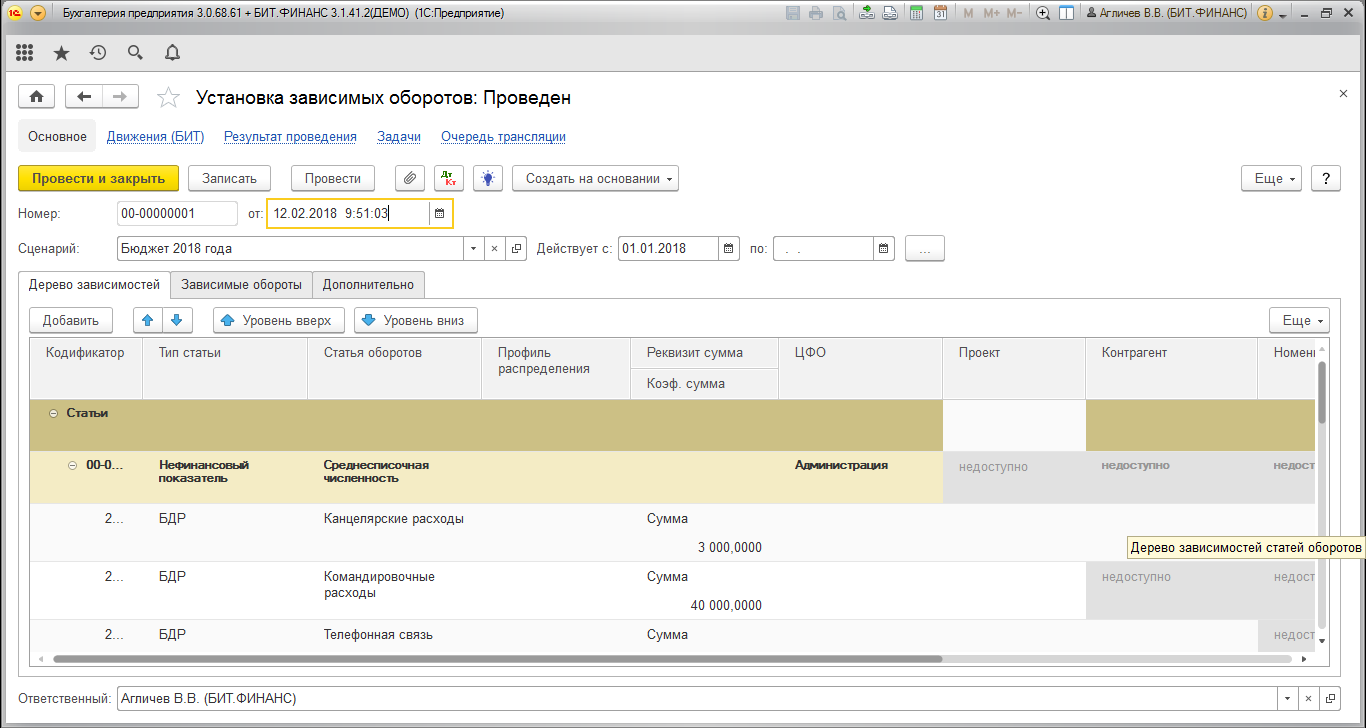Go to the home page icon
The width and height of the screenshot is (1366, 728).
pyautogui.click(x=37, y=97)
